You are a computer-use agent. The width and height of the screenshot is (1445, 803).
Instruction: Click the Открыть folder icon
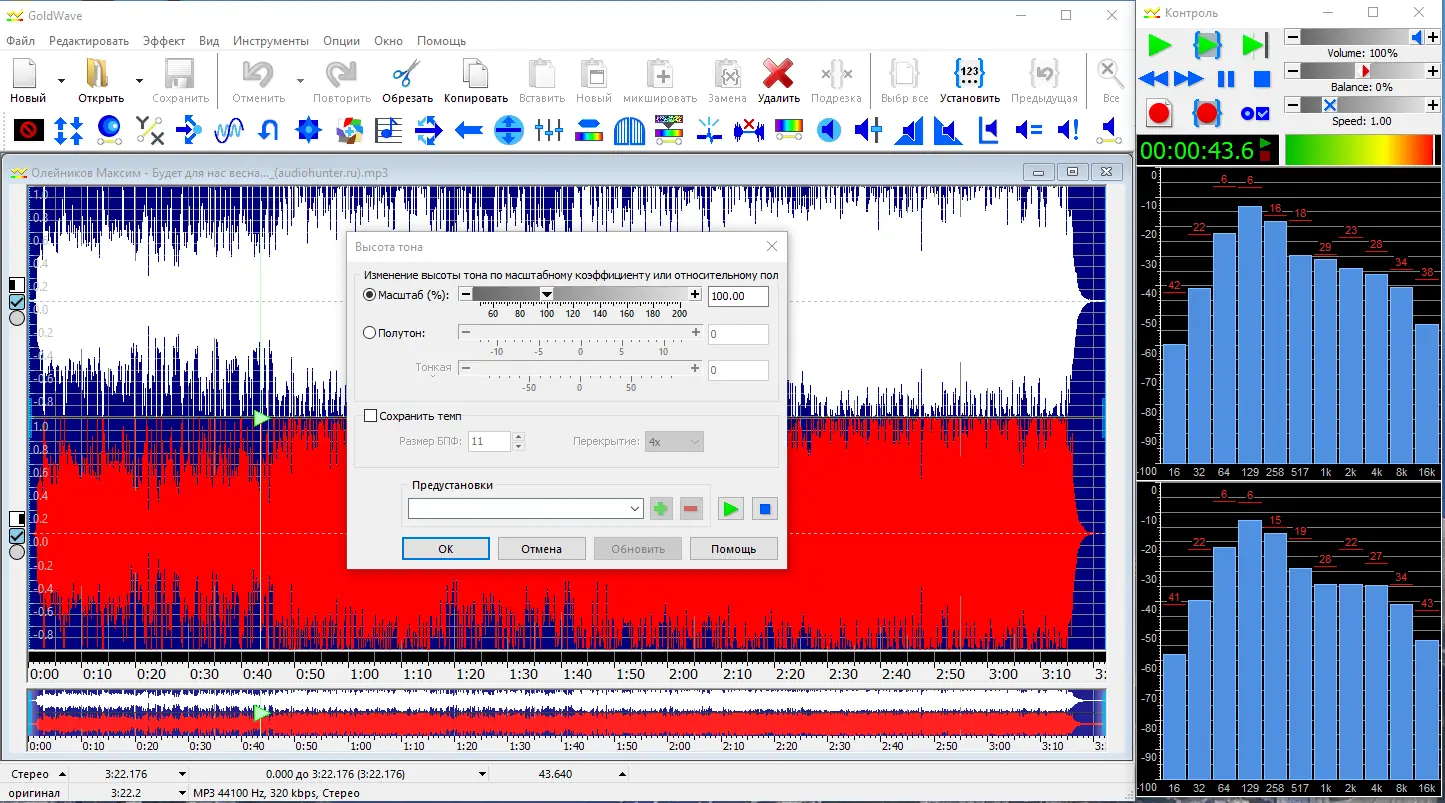pyautogui.click(x=99, y=75)
